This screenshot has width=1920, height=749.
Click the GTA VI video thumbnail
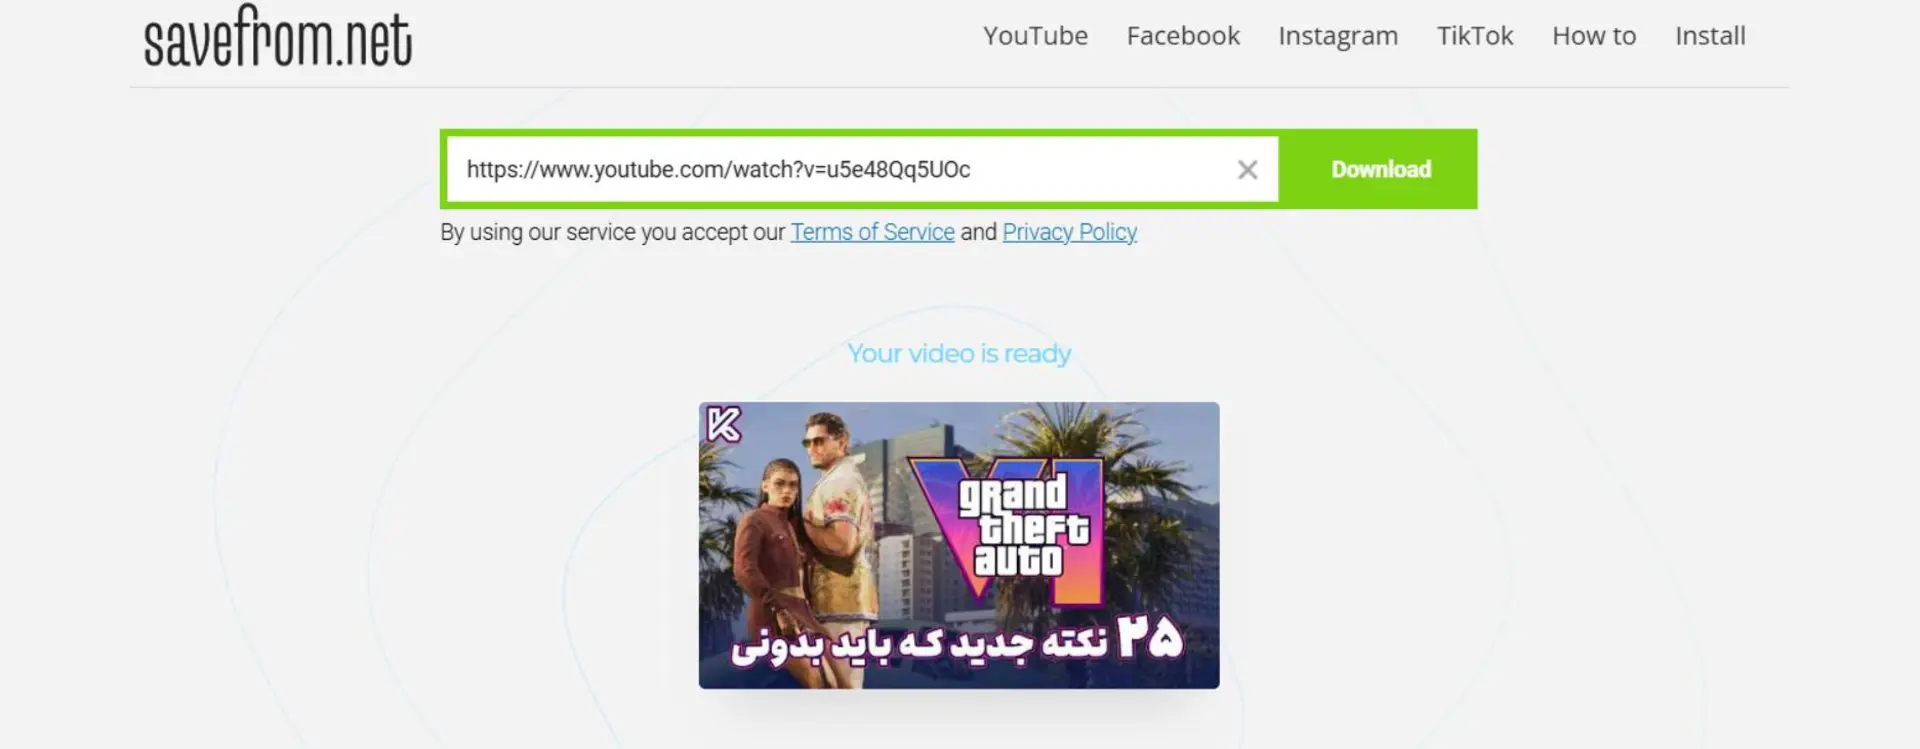[959, 545]
